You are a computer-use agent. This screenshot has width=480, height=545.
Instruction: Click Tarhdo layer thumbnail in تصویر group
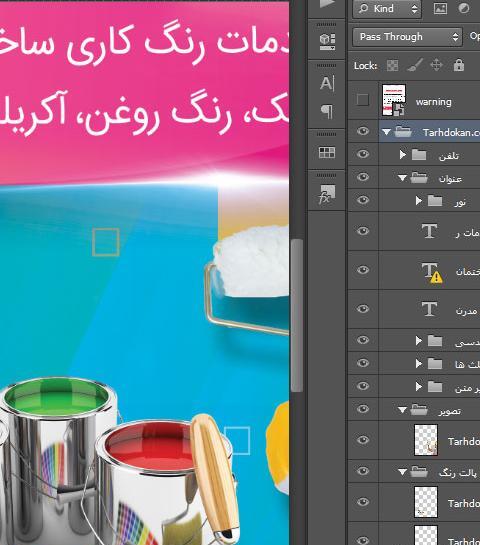(x=426, y=440)
